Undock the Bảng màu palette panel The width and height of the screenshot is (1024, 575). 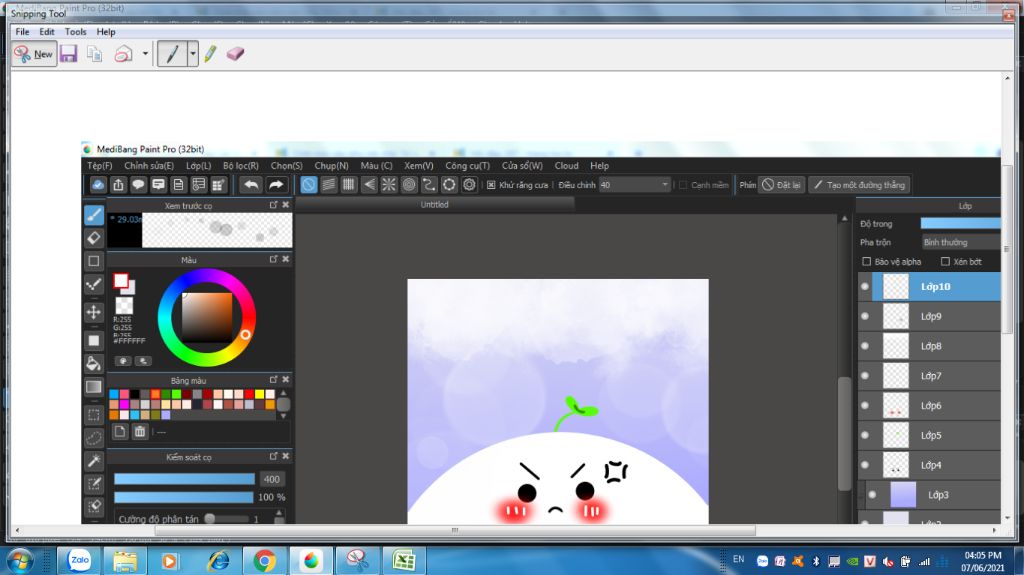(x=274, y=380)
